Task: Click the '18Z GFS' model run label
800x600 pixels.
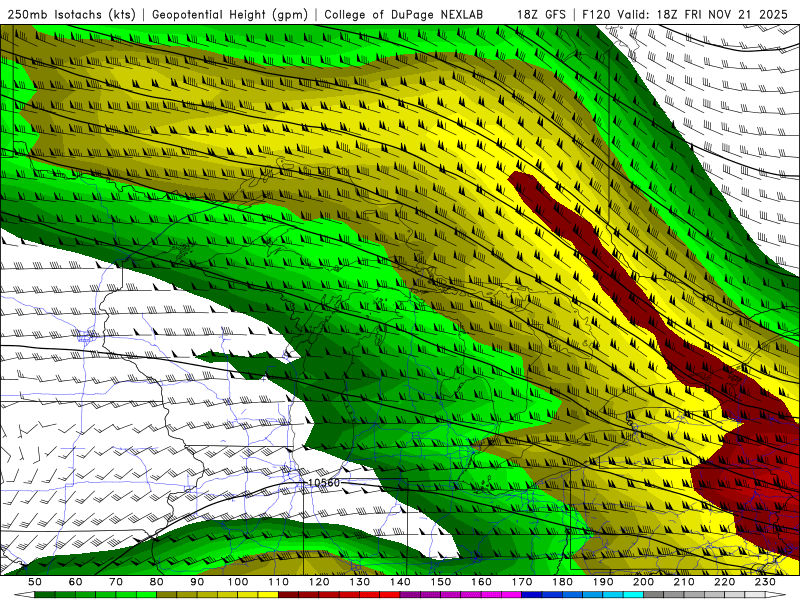Action: coord(541,15)
